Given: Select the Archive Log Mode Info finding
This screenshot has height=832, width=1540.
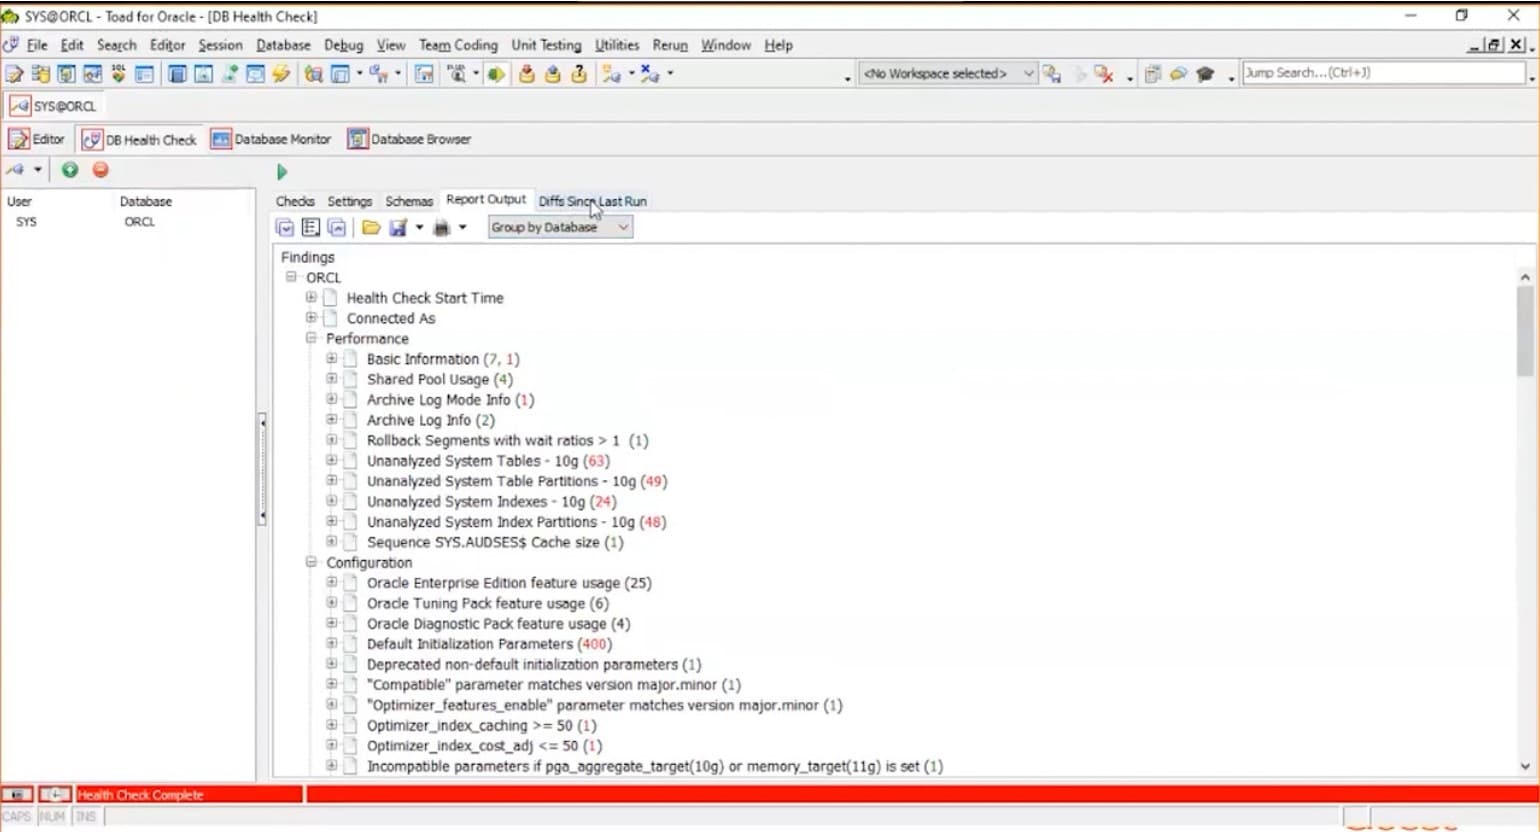Looking at the screenshot, I should tap(450, 400).
